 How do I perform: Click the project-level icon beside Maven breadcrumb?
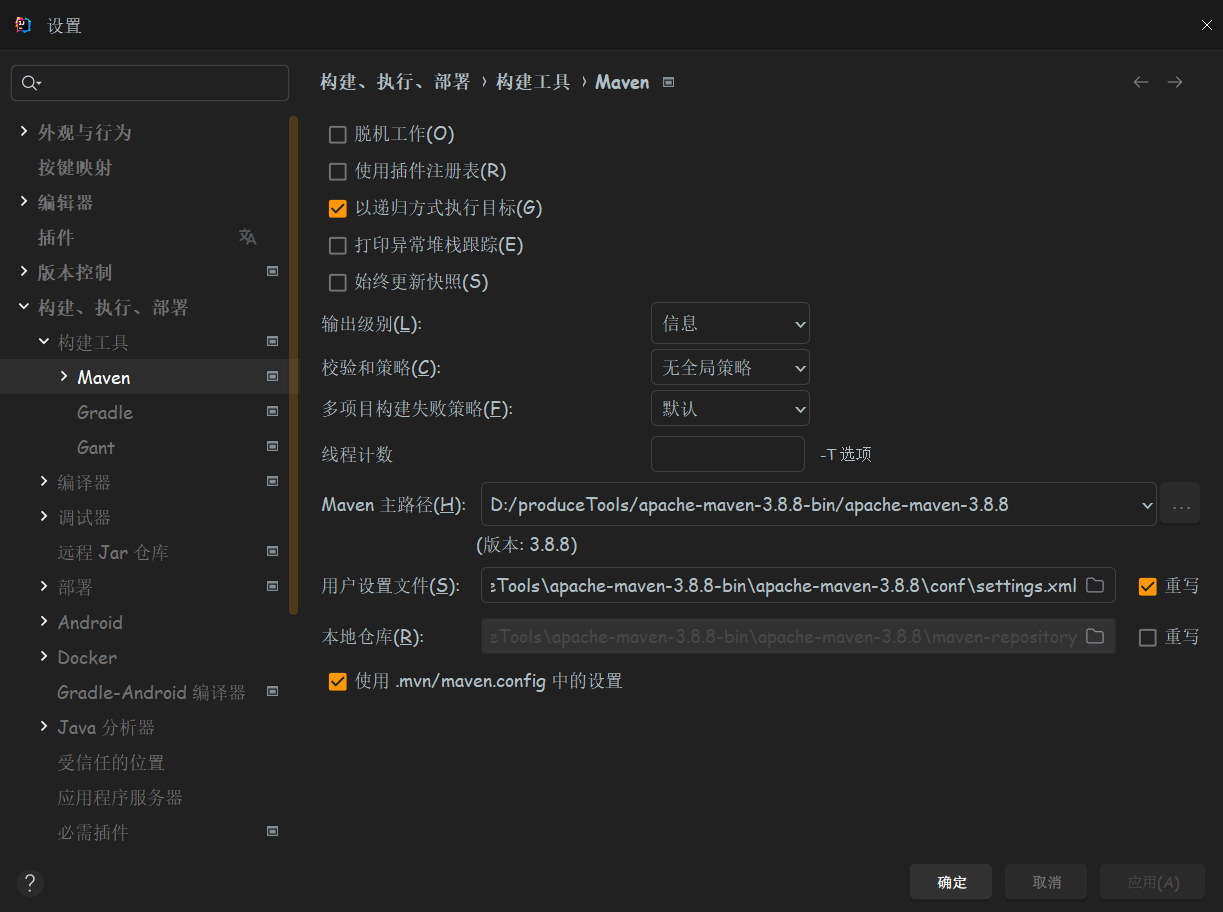click(669, 82)
